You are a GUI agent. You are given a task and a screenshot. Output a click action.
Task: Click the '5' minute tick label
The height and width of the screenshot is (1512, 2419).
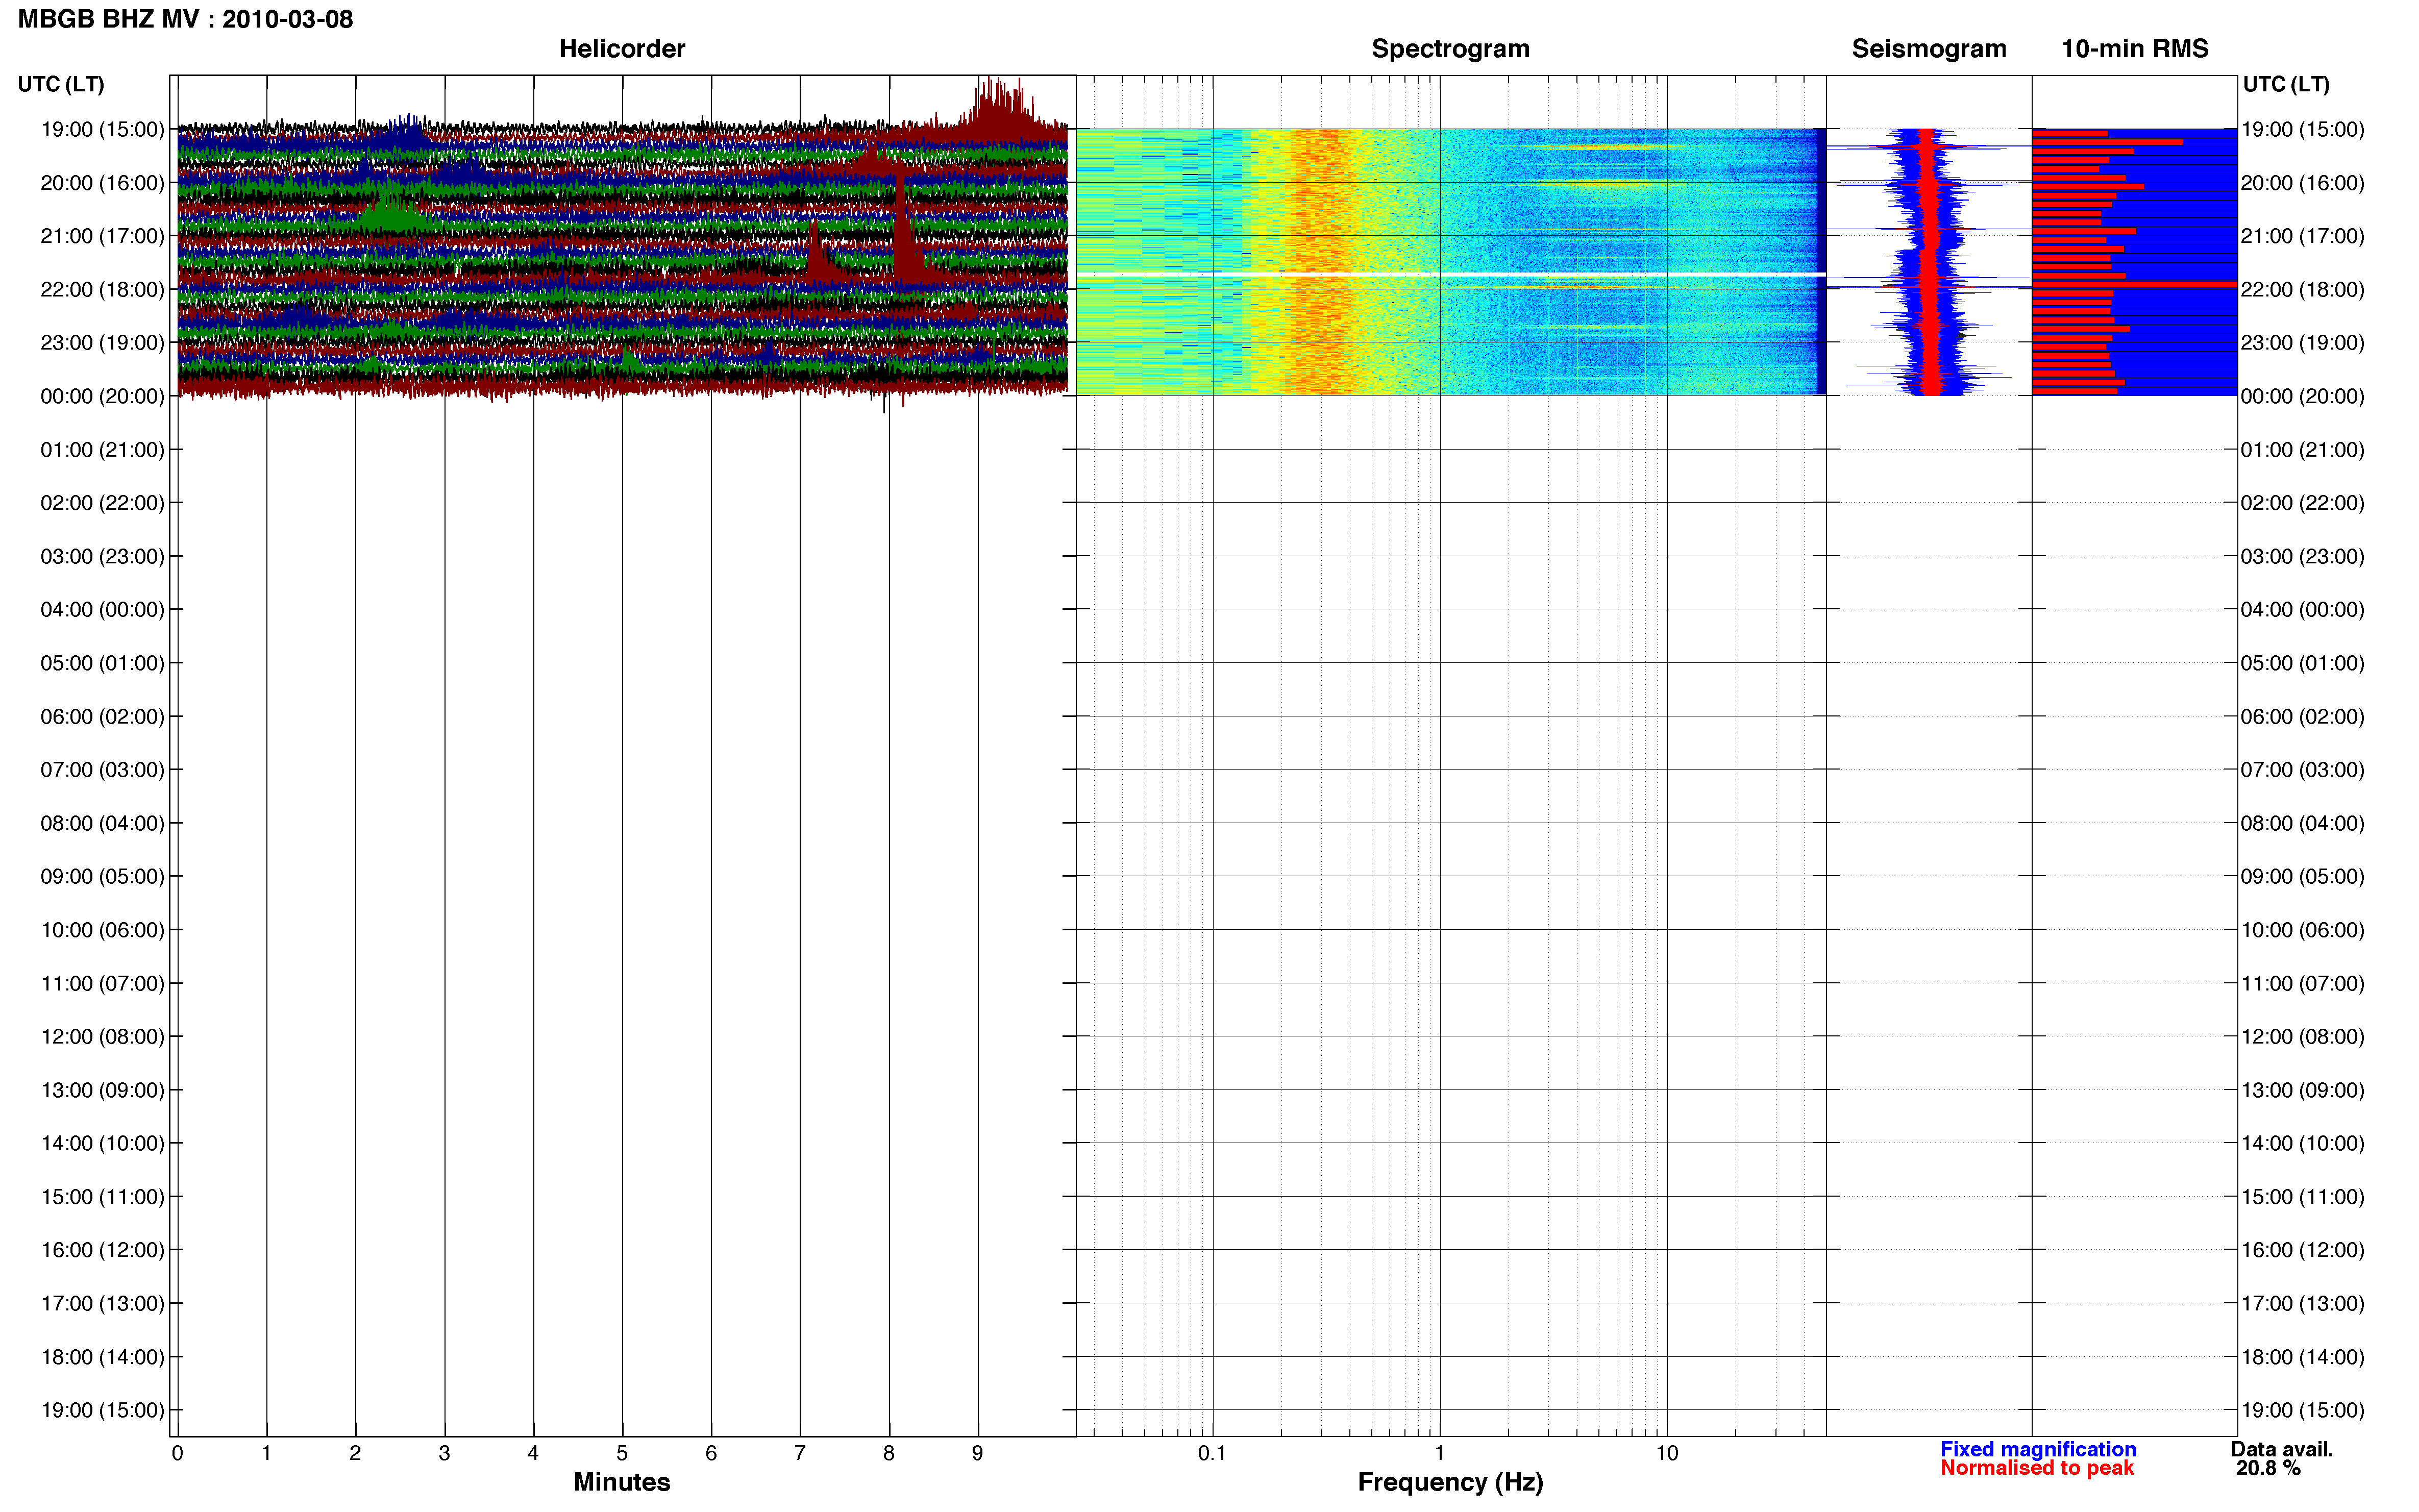pos(622,1453)
